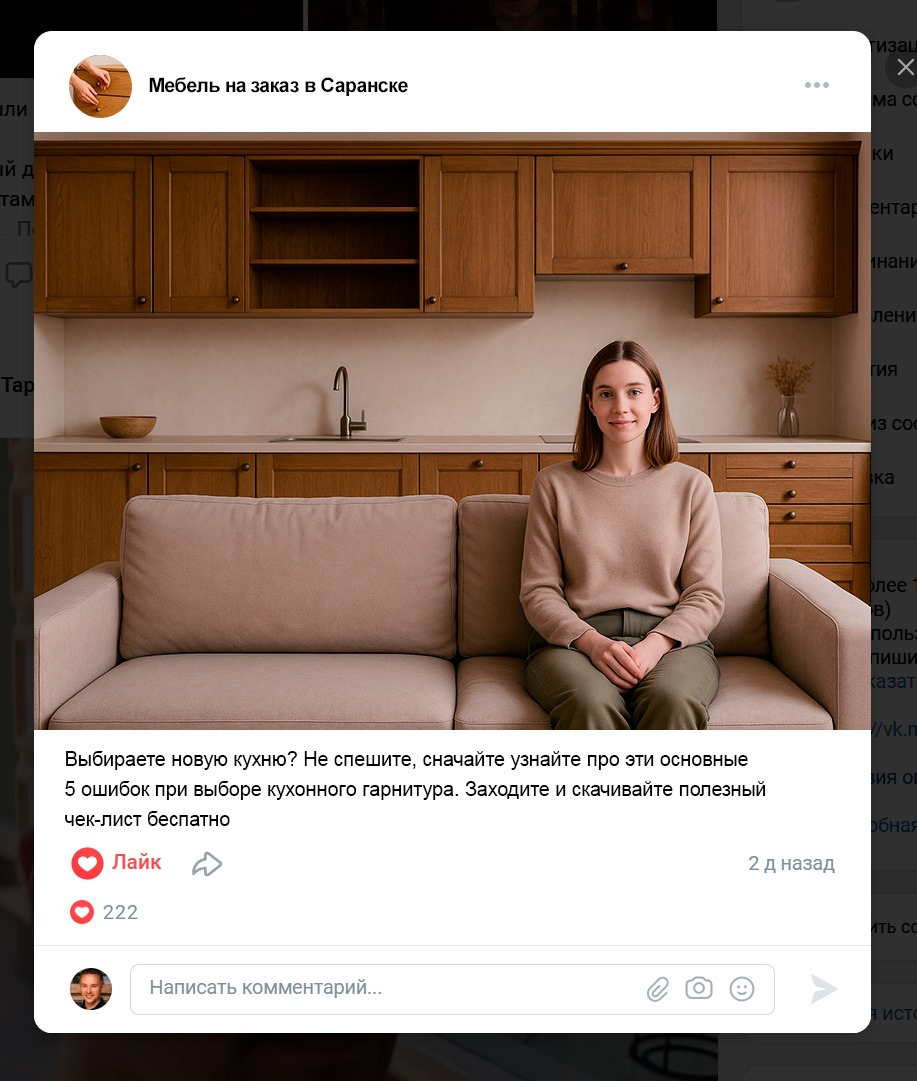Screen dimensions: 917x1081
Task: Click your profile avatar beside comment box
Action: point(91,989)
